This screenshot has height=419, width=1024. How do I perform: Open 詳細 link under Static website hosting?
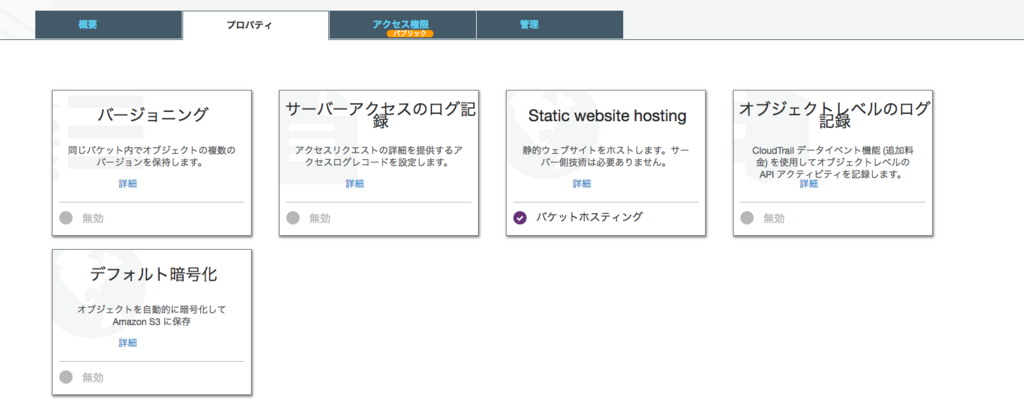(582, 183)
